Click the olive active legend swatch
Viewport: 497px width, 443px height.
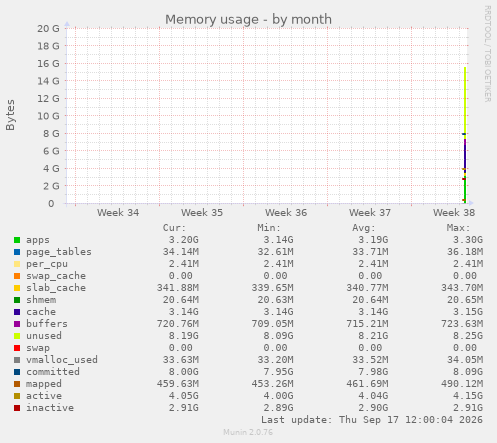coord(17,396)
